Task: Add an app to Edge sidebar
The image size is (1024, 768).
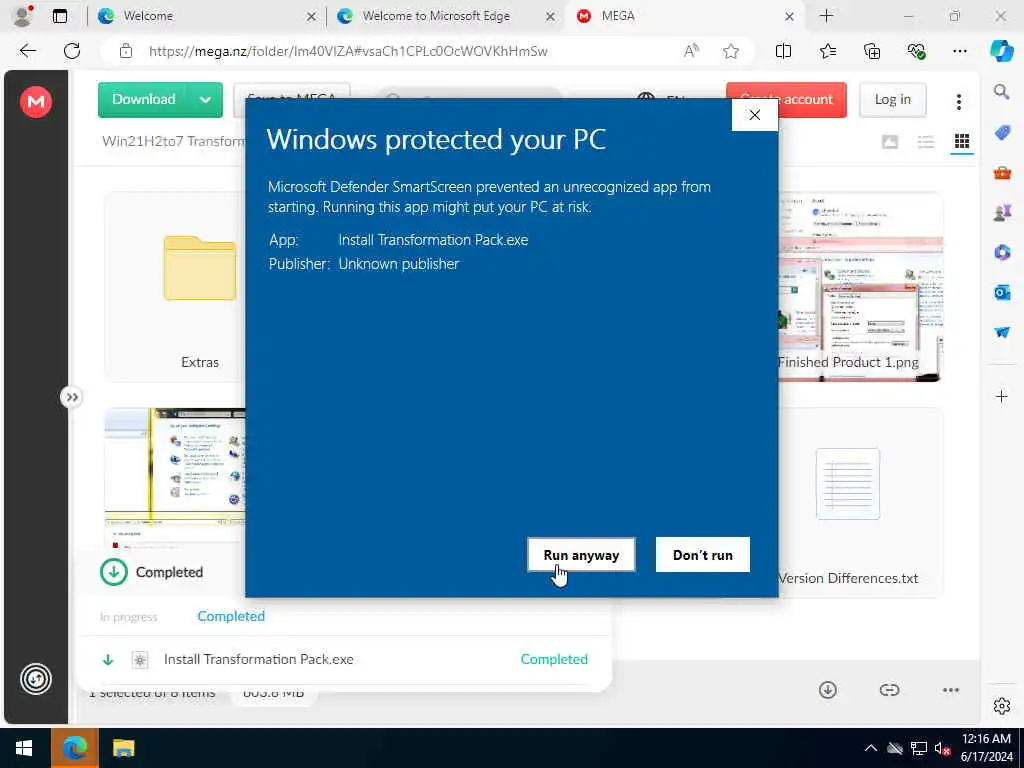Action: click(x=1001, y=396)
